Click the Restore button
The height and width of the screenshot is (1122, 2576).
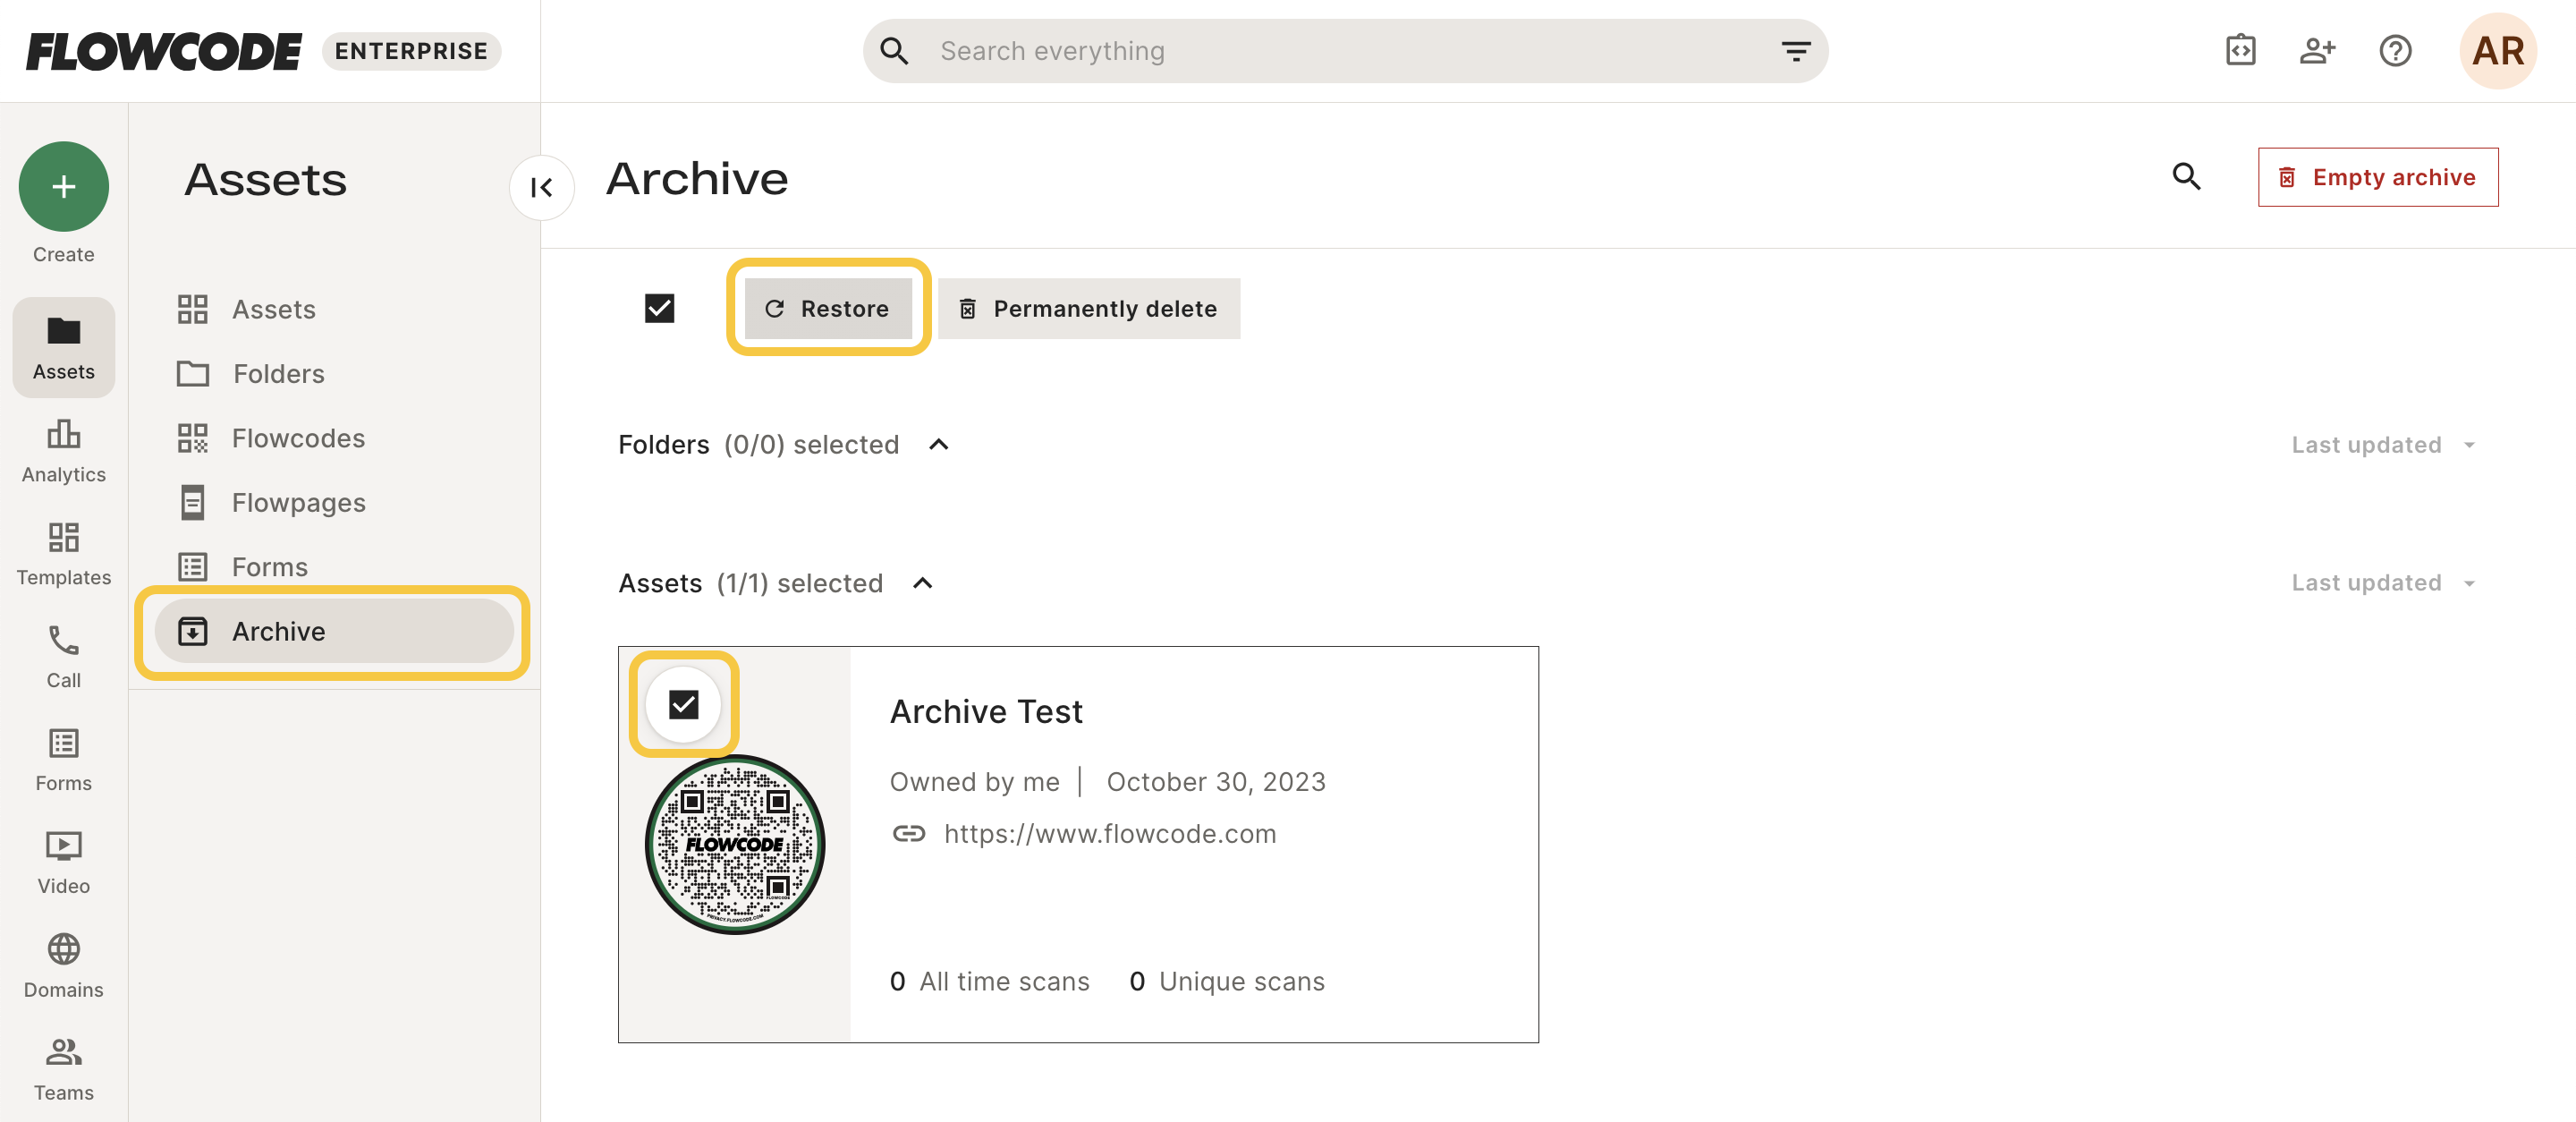coord(828,308)
